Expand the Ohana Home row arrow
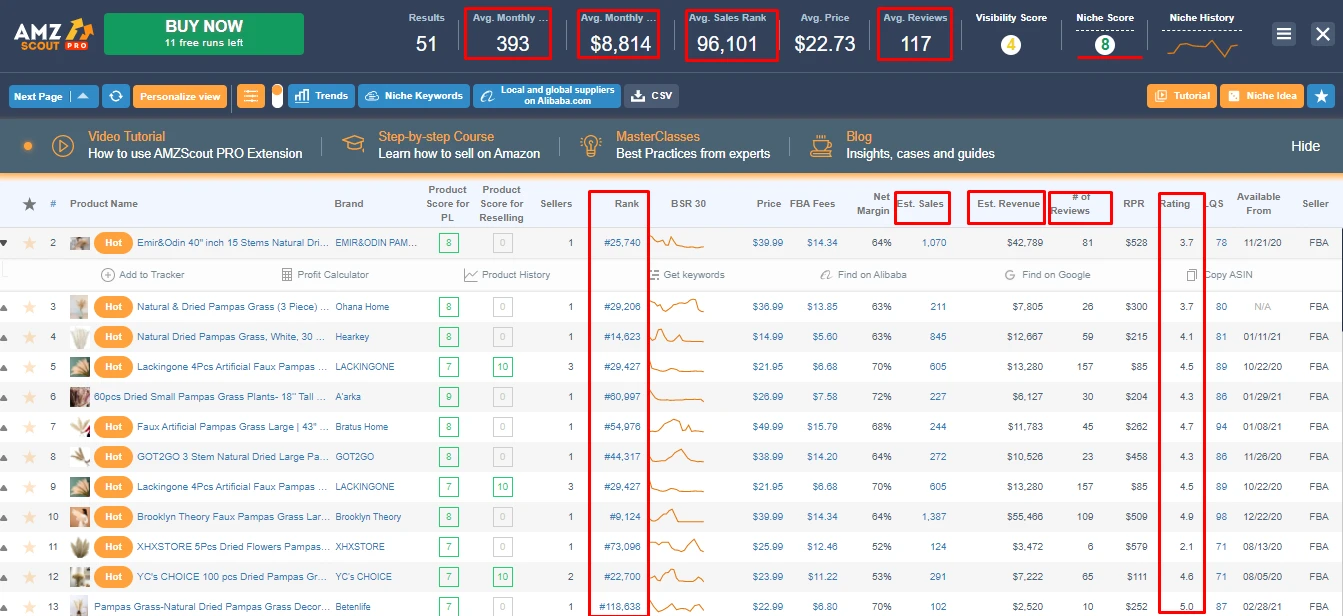The image size is (1343, 616). pyautogui.click(x=4, y=307)
